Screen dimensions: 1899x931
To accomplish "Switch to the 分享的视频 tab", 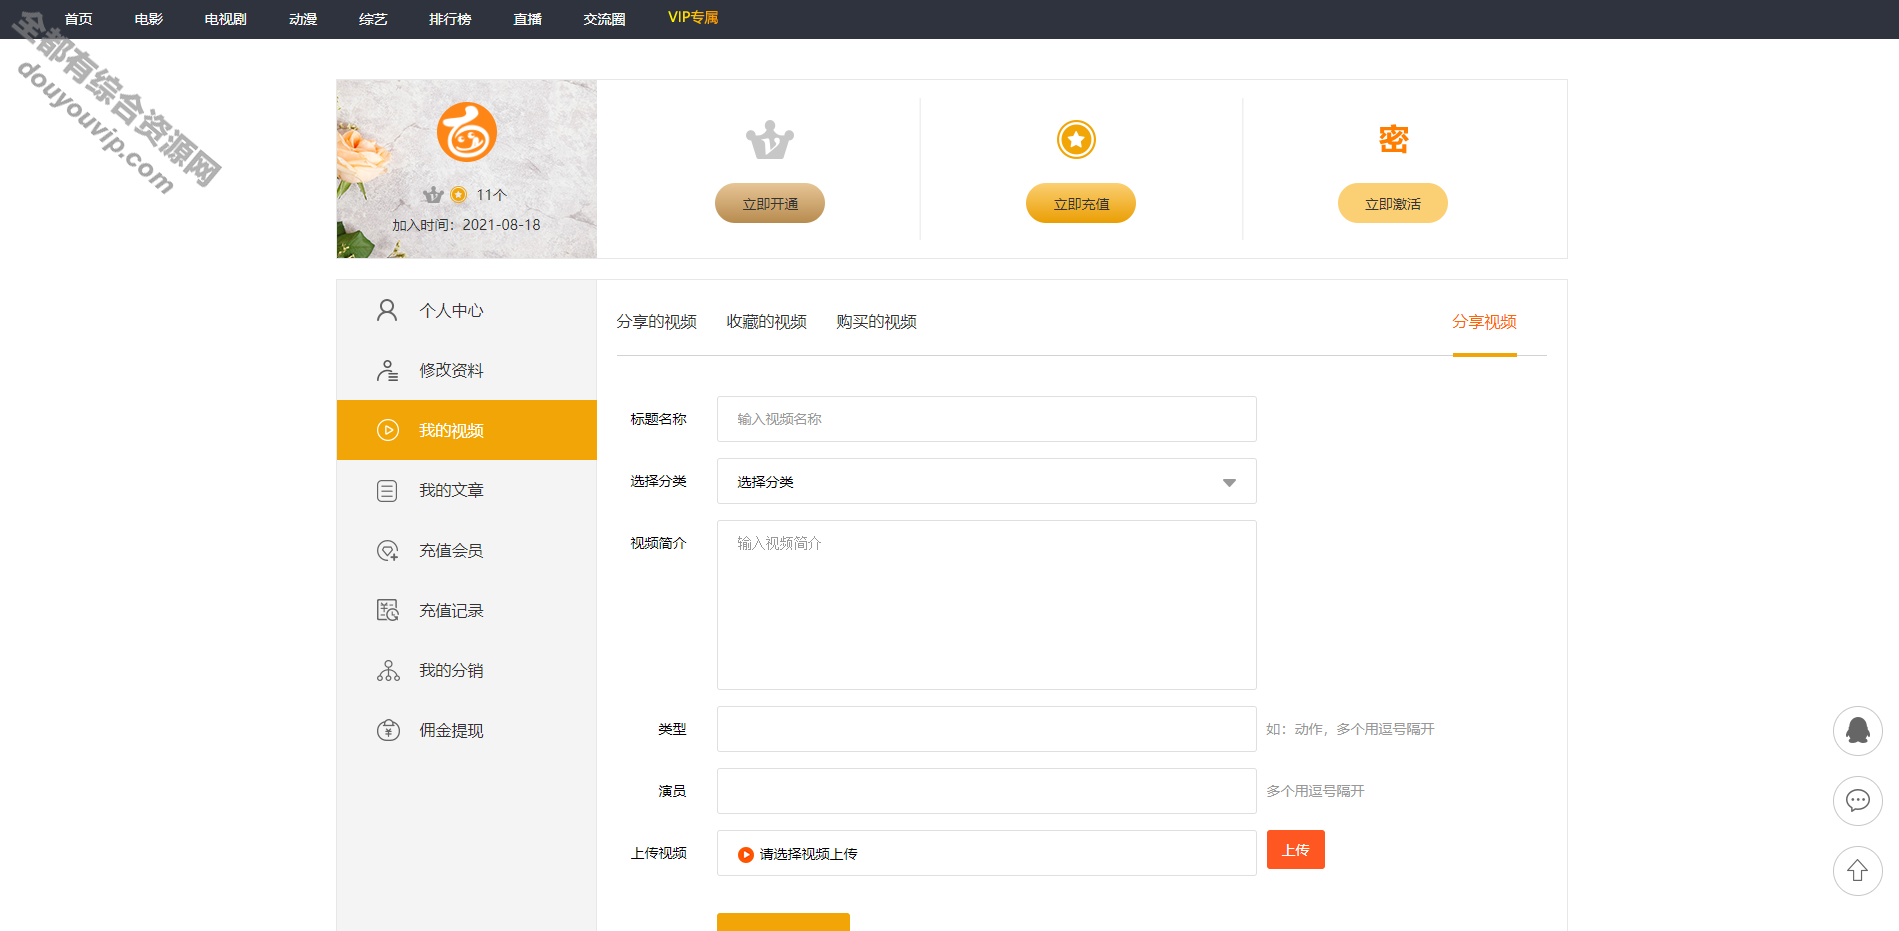I will 656,322.
